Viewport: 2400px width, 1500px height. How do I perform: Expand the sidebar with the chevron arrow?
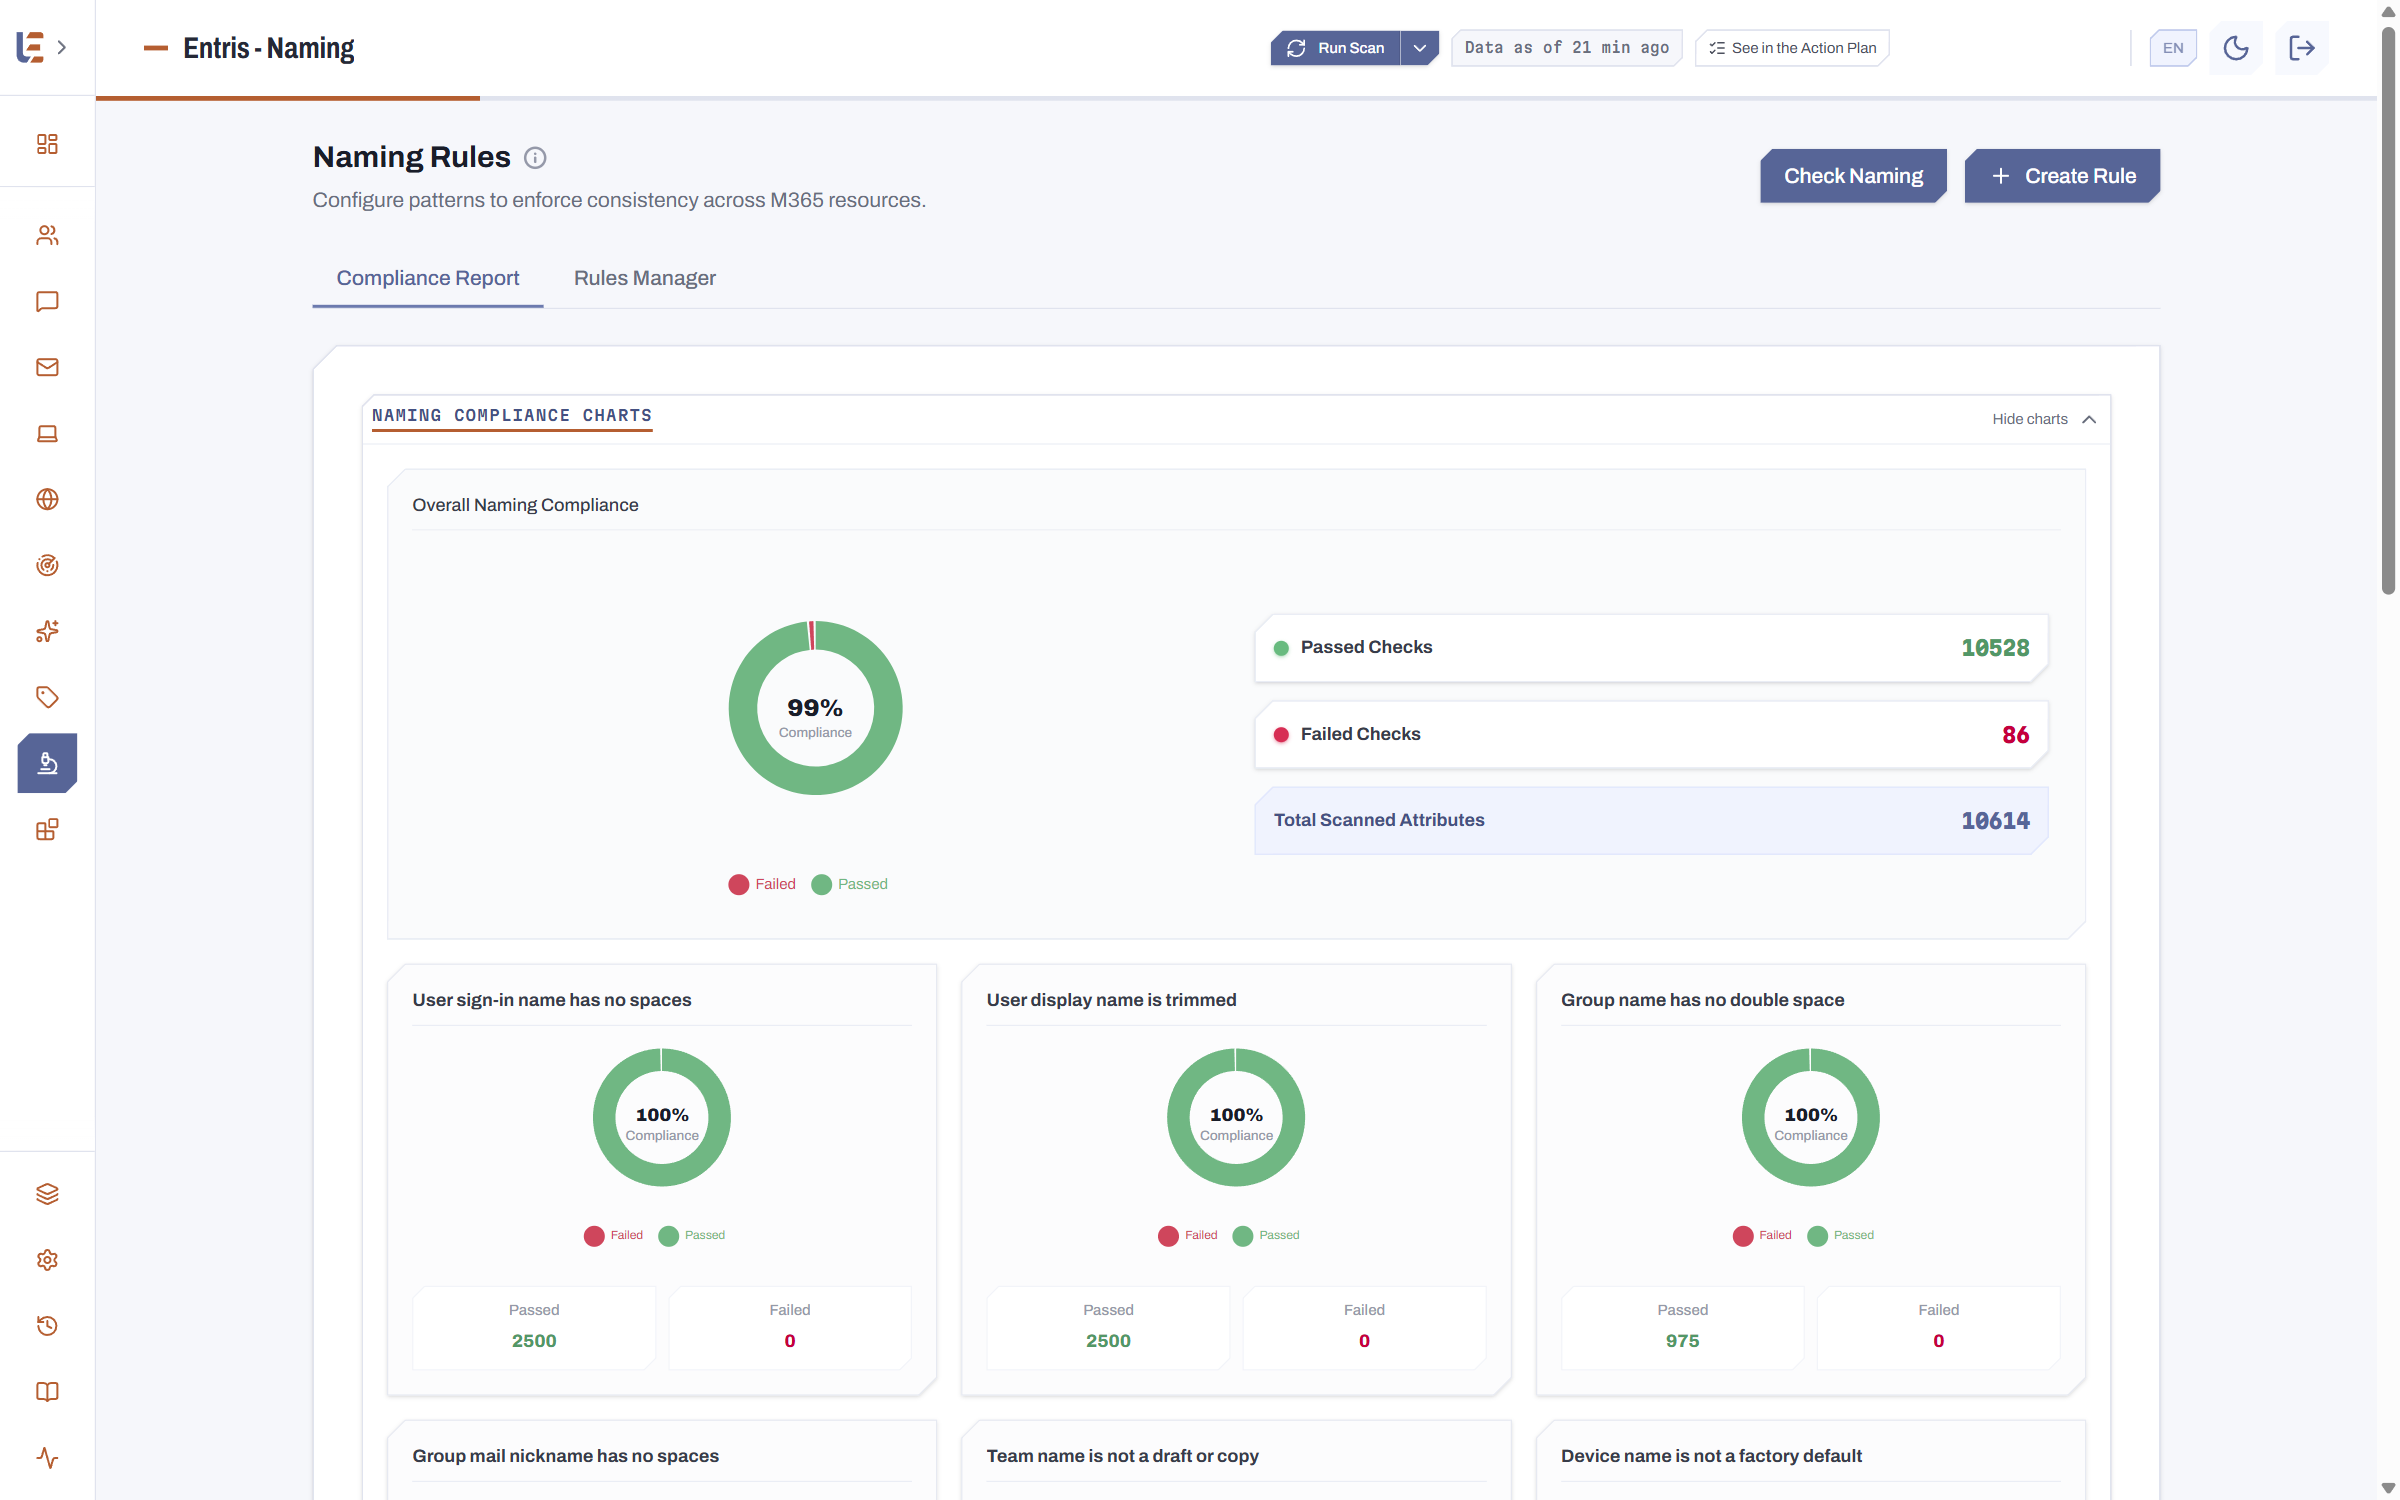click(x=62, y=47)
